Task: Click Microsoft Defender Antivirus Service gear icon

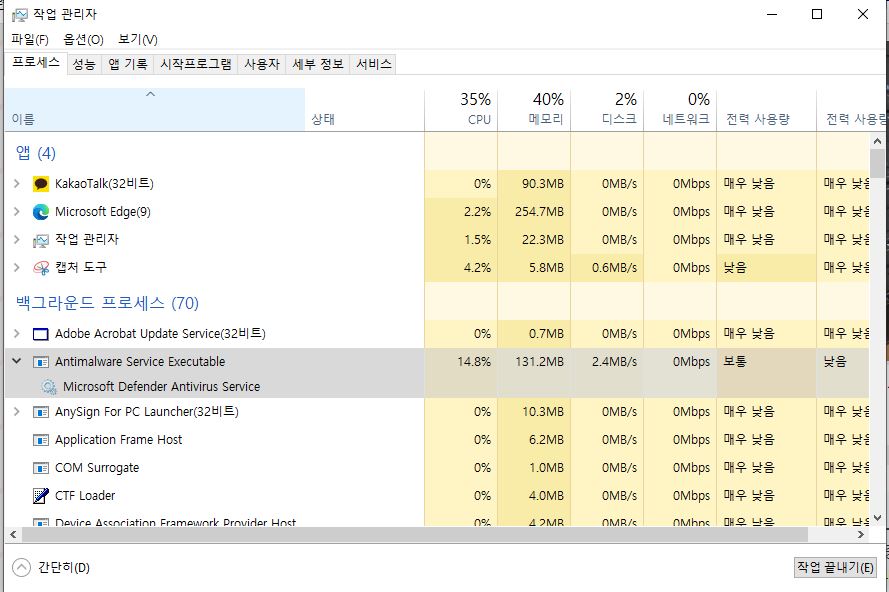Action: pyautogui.click(x=49, y=387)
